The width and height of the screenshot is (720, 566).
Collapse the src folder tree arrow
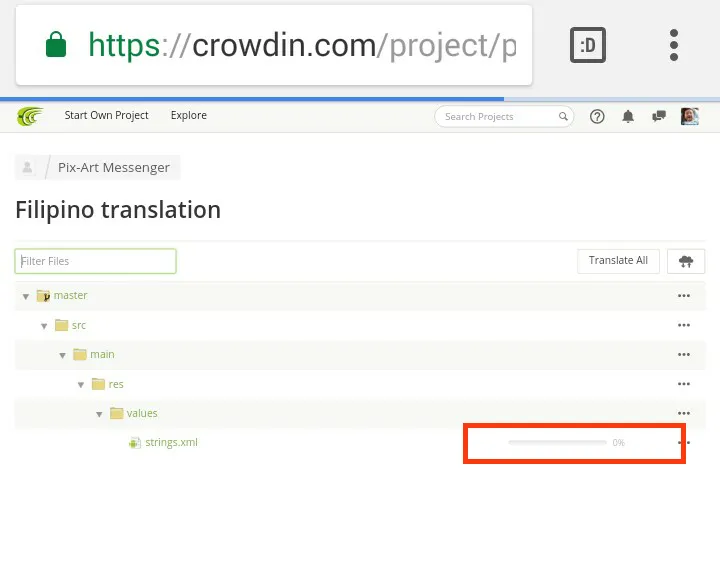click(x=44, y=326)
